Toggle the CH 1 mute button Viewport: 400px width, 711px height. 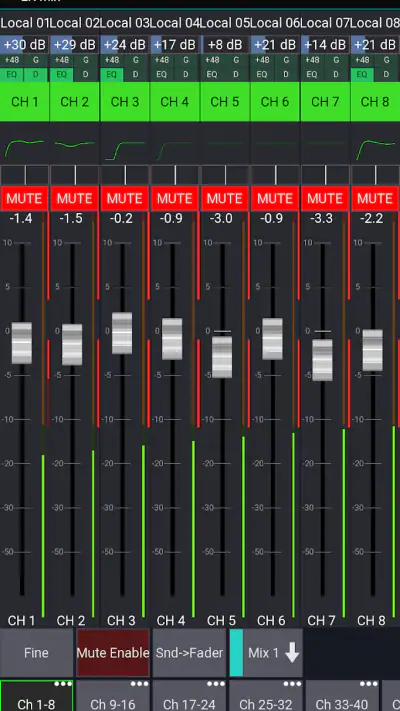[24, 198]
